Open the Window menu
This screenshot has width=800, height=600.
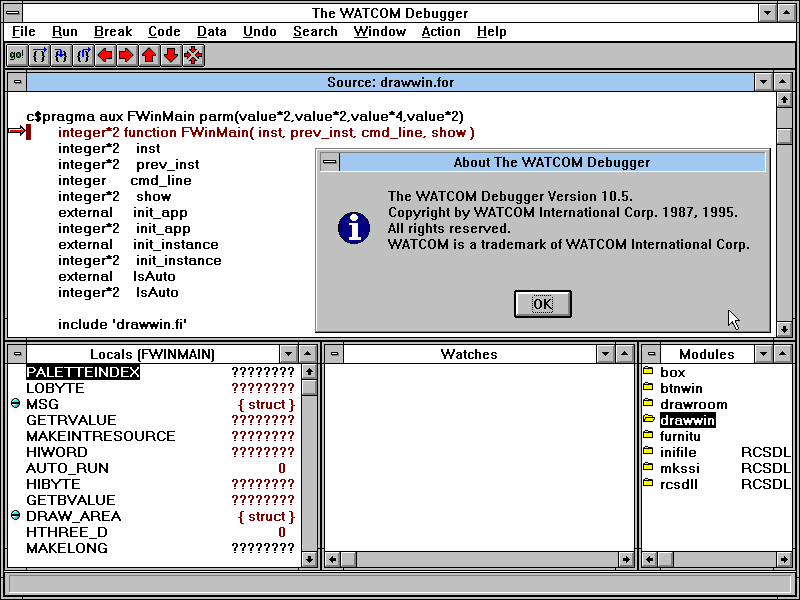380,32
